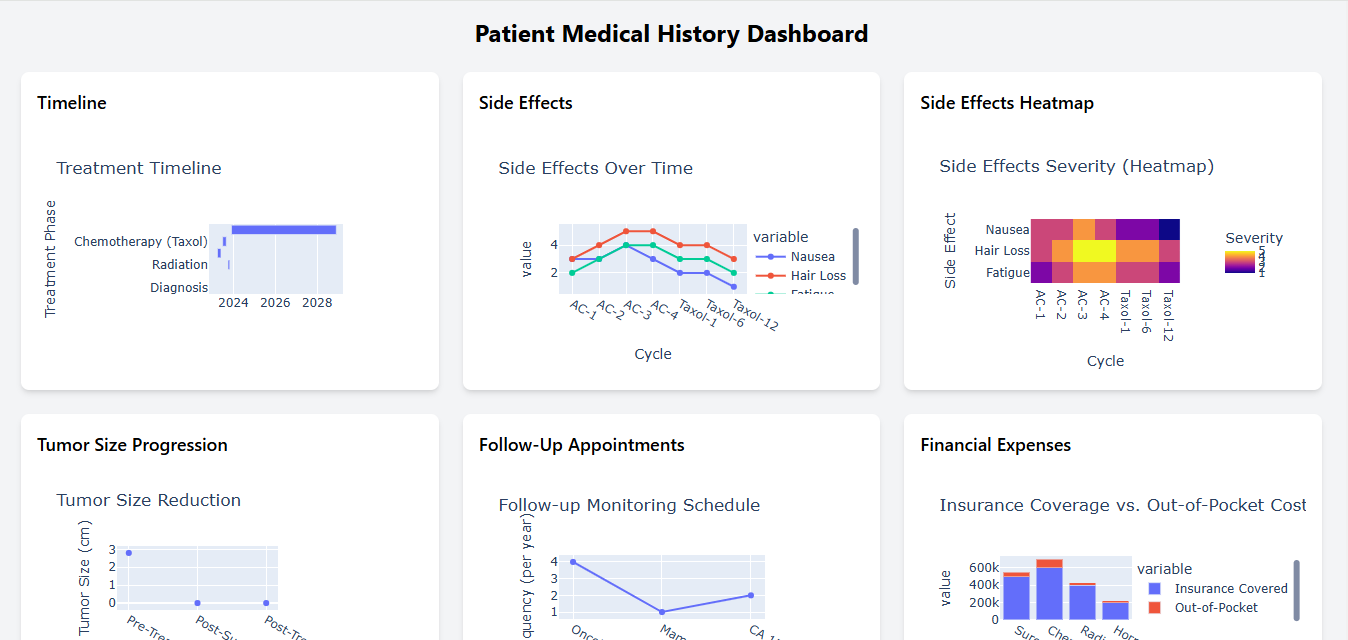The width and height of the screenshot is (1348, 640).
Task: Click the Nausea marker at Taxol-12
Action: pos(733,287)
